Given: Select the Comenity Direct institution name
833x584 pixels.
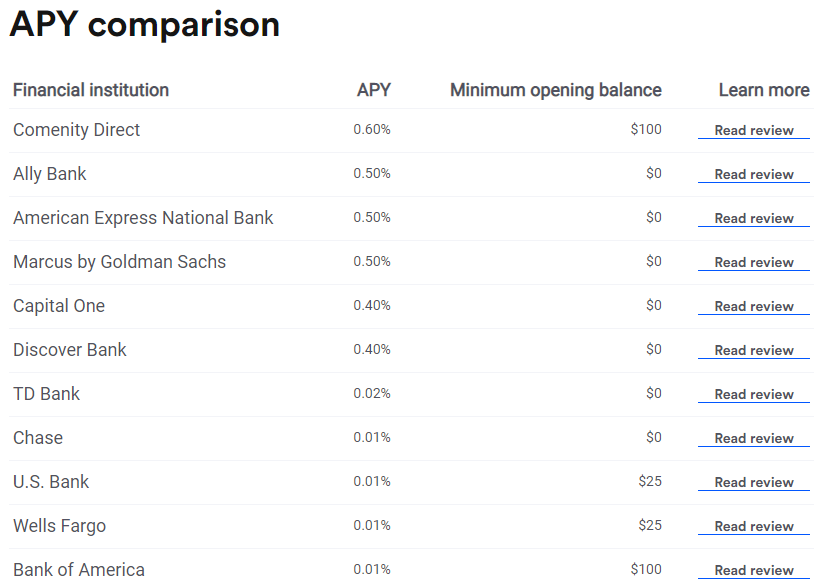Looking at the screenshot, I should 77,130.
